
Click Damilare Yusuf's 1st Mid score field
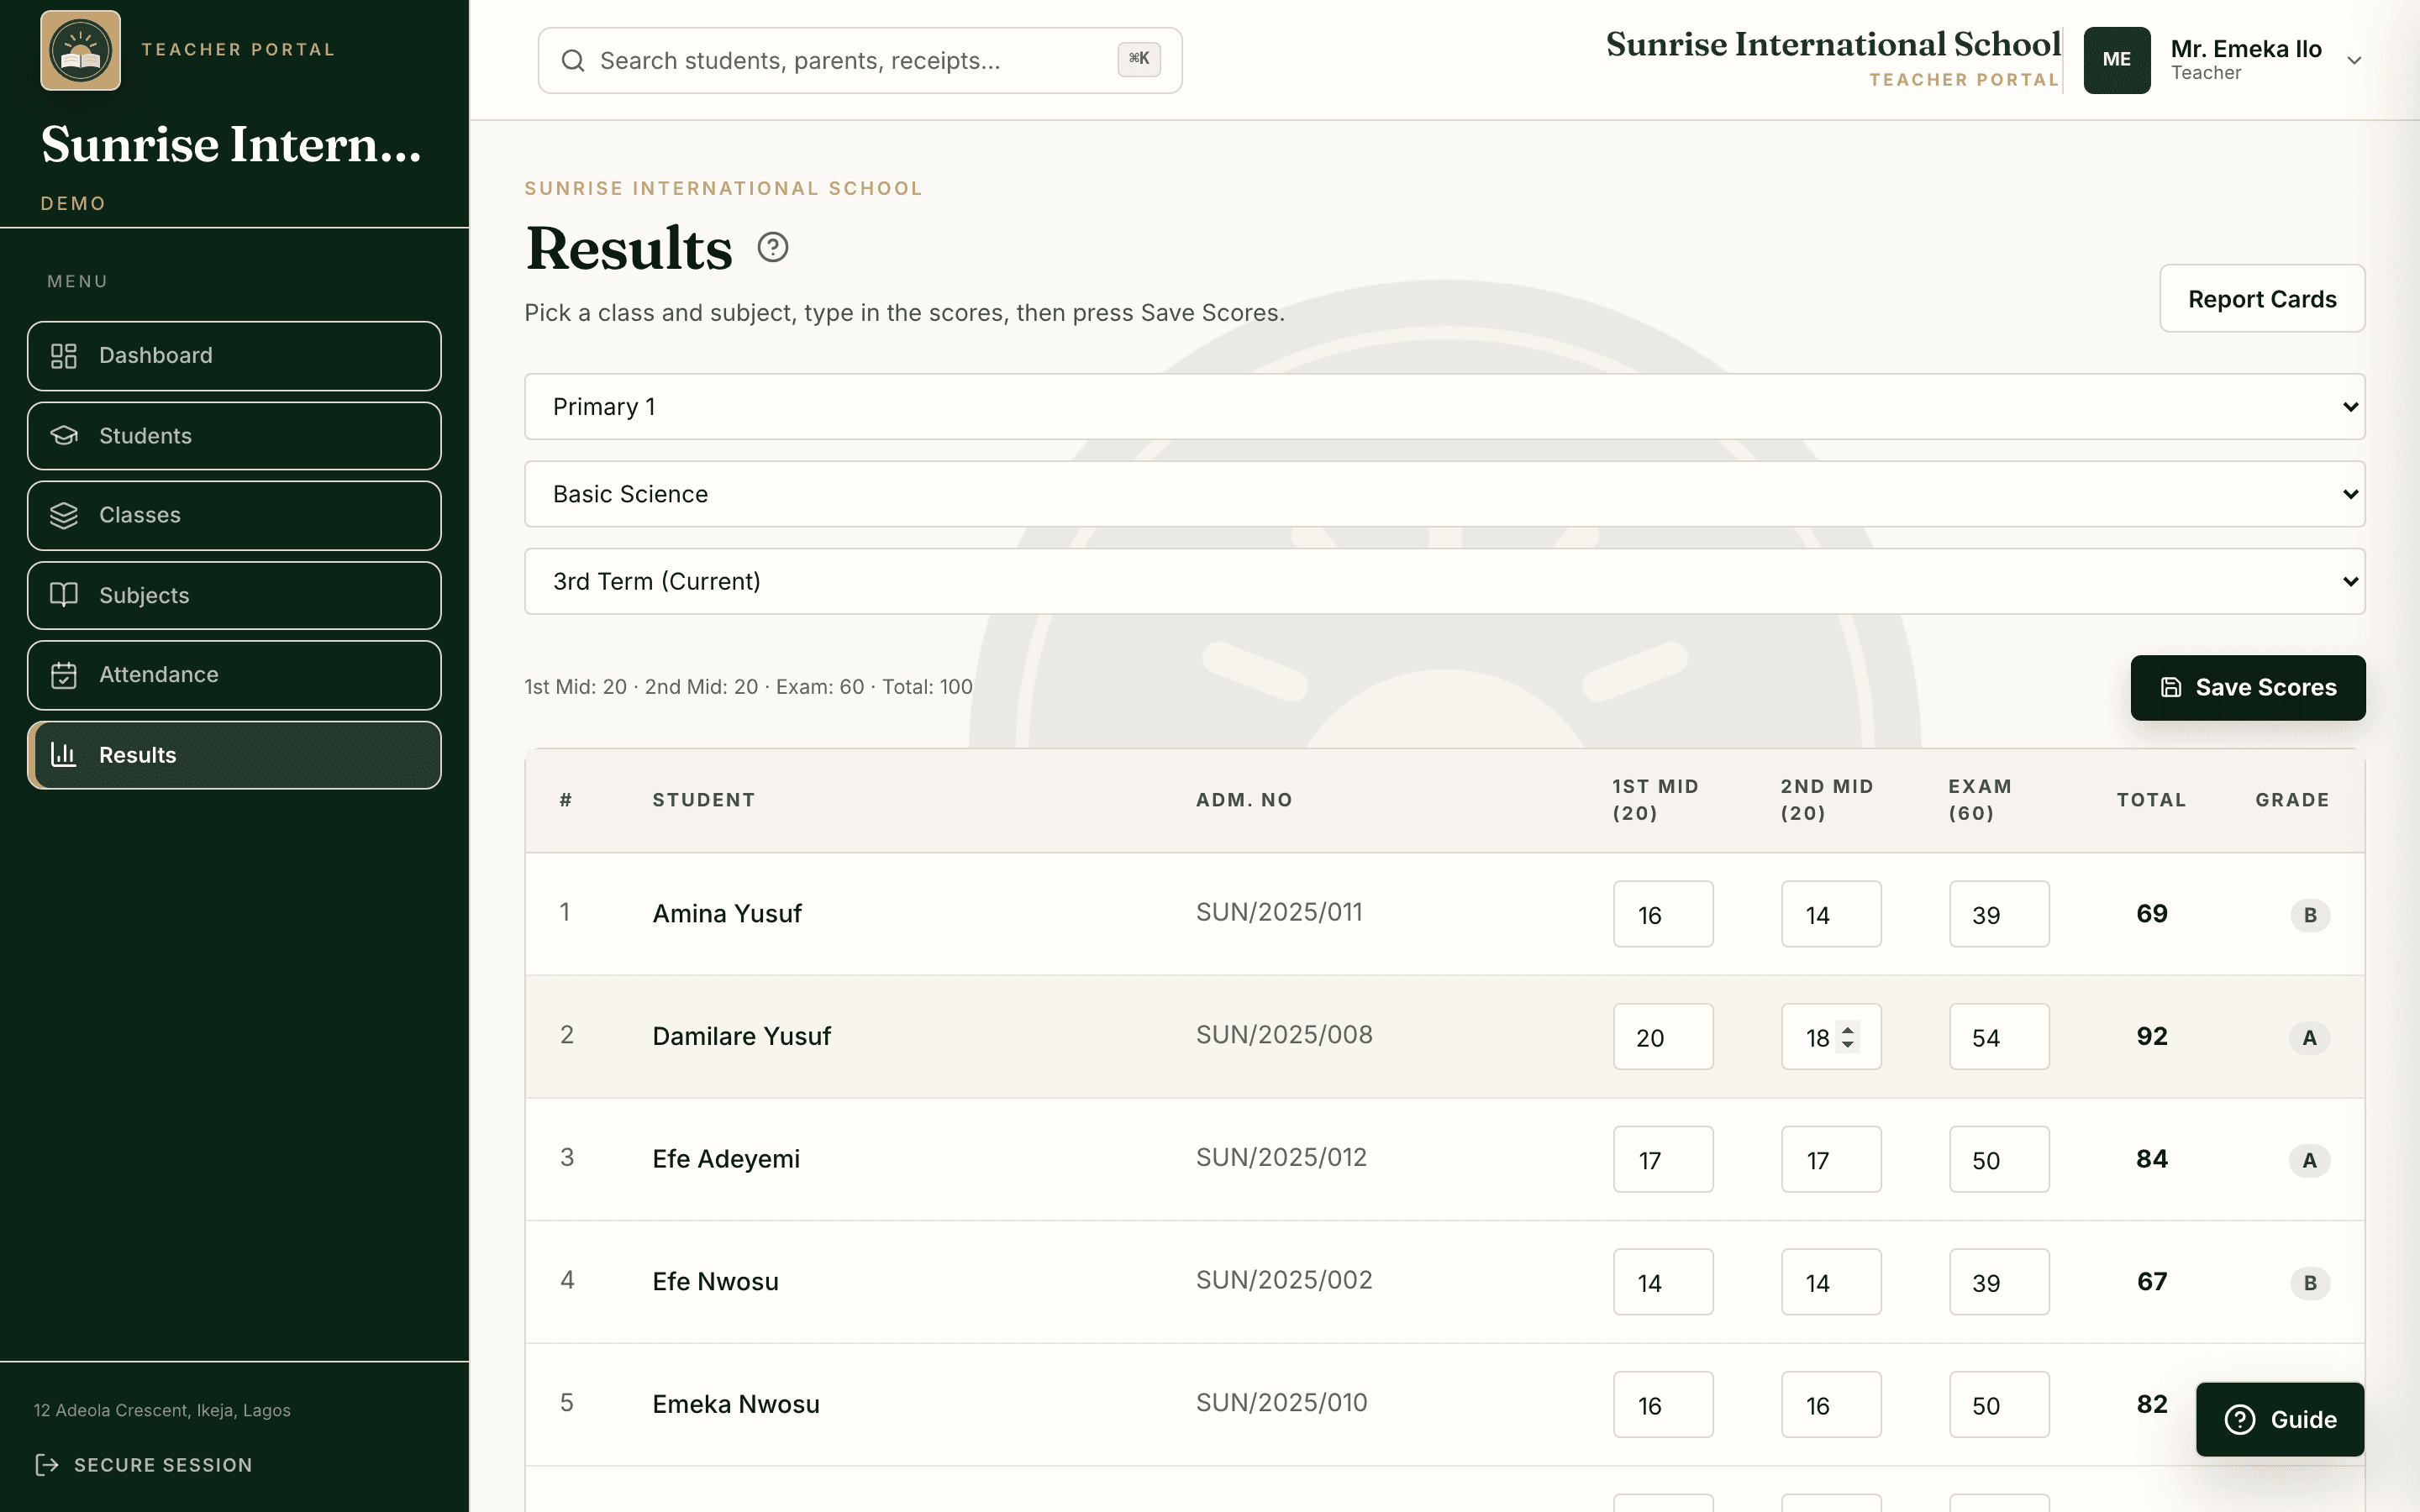point(1663,1037)
